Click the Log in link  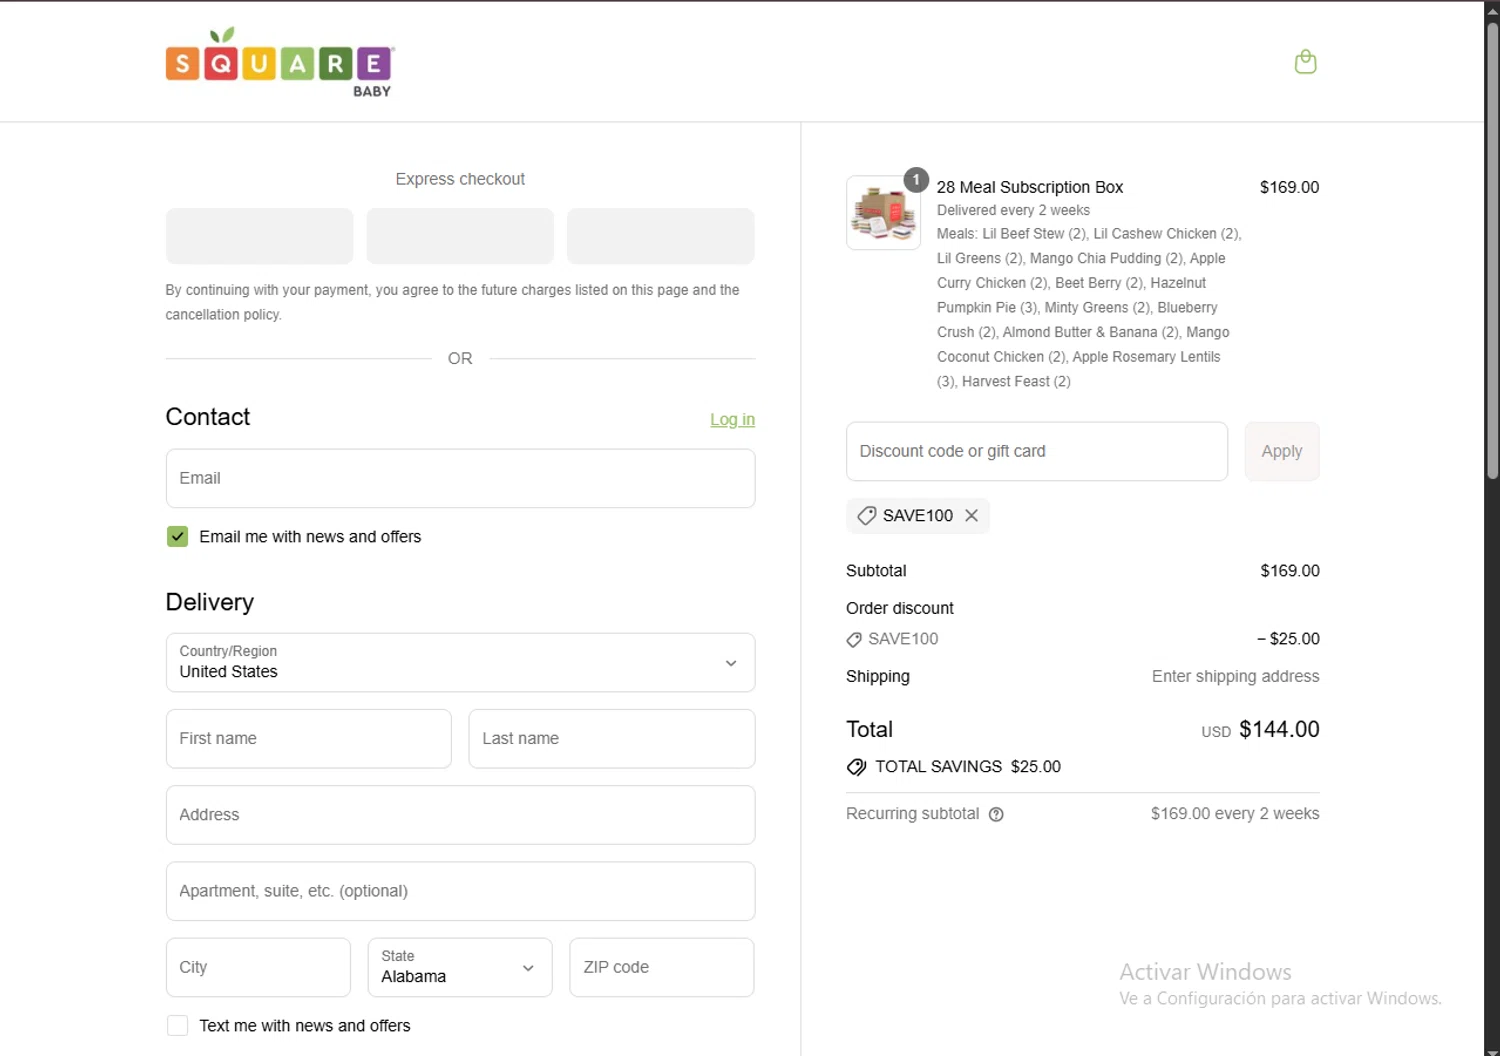pos(732,420)
